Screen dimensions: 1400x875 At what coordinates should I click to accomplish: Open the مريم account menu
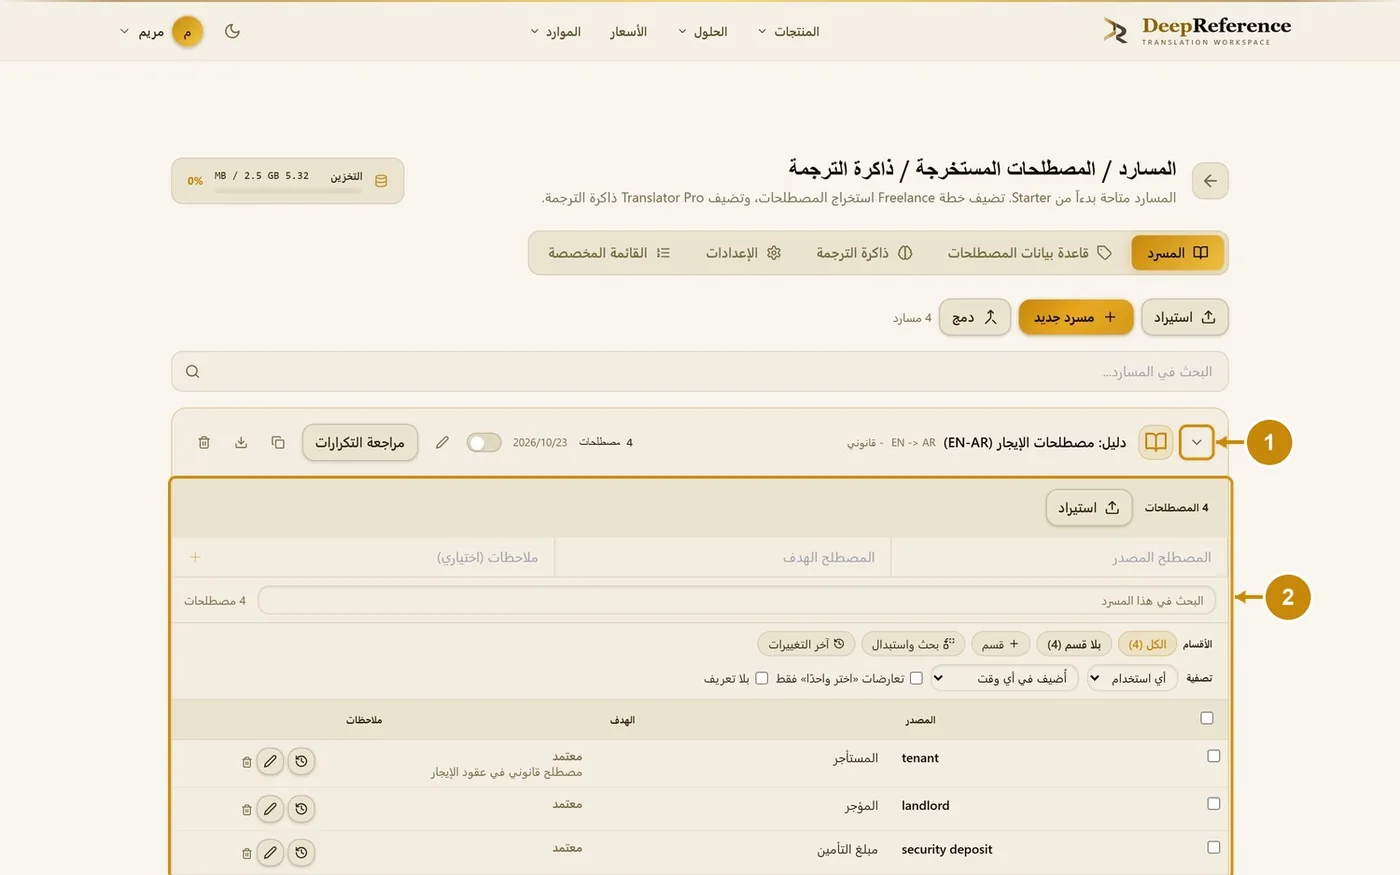click(x=161, y=31)
